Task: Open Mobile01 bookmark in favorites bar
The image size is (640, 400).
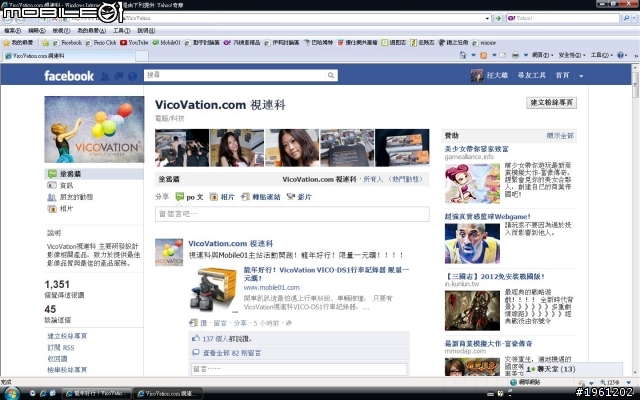Action: 167,42
